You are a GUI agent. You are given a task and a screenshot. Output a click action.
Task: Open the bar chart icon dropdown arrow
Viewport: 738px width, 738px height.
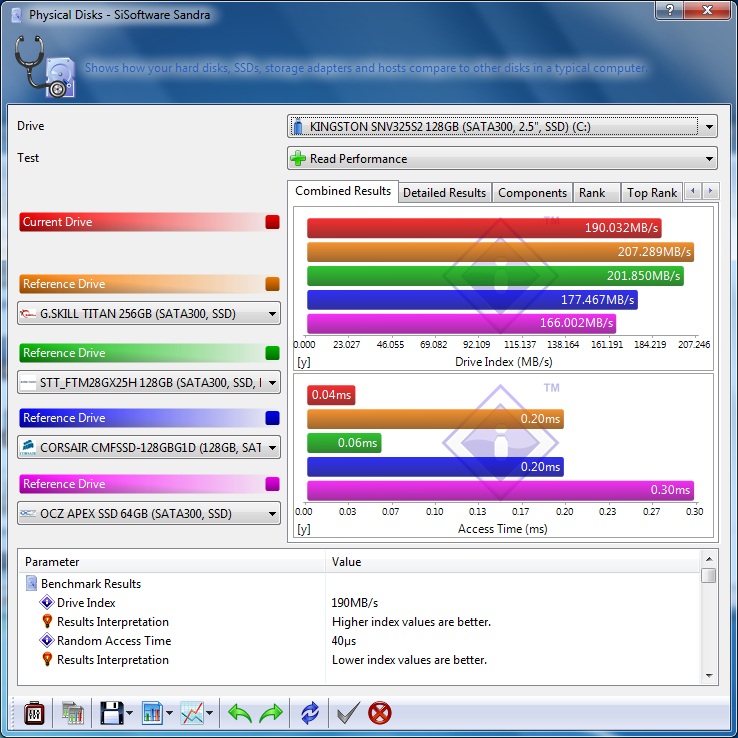pos(169,714)
